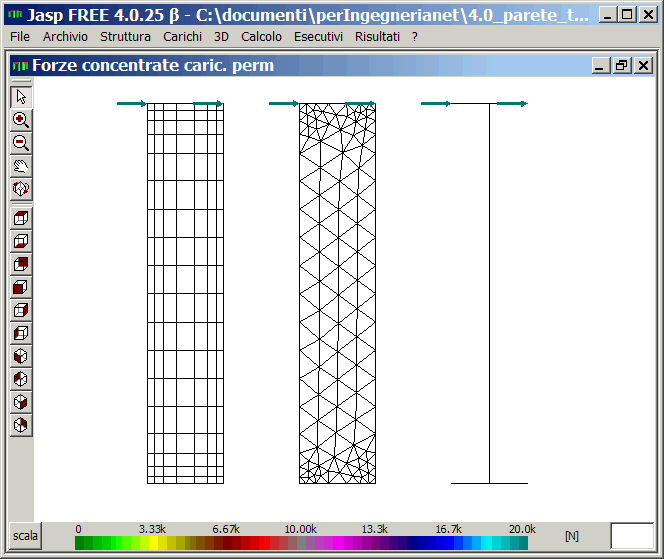Activate the zoom out magnifier tool
The width and height of the screenshot is (664, 559).
21,143
